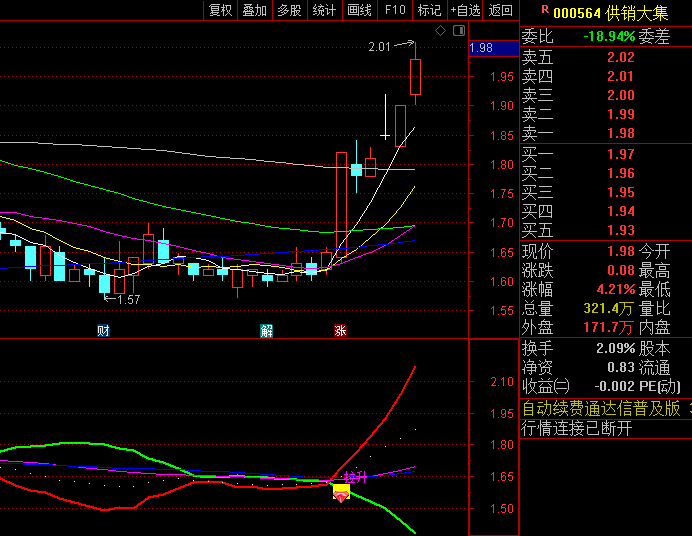Open the 标记 mark menu
Viewport: 692px width, 536px height.
click(x=429, y=10)
